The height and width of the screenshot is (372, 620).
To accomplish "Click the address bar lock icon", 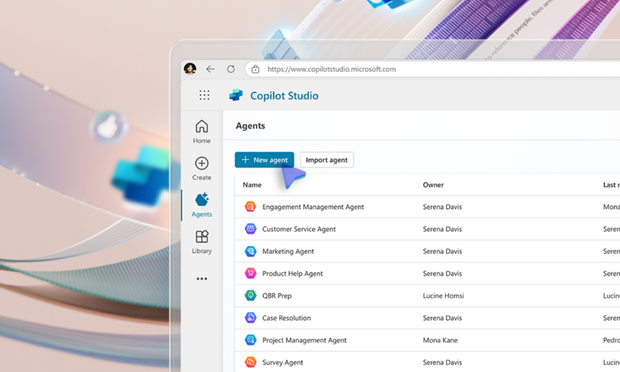I will [x=255, y=69].
